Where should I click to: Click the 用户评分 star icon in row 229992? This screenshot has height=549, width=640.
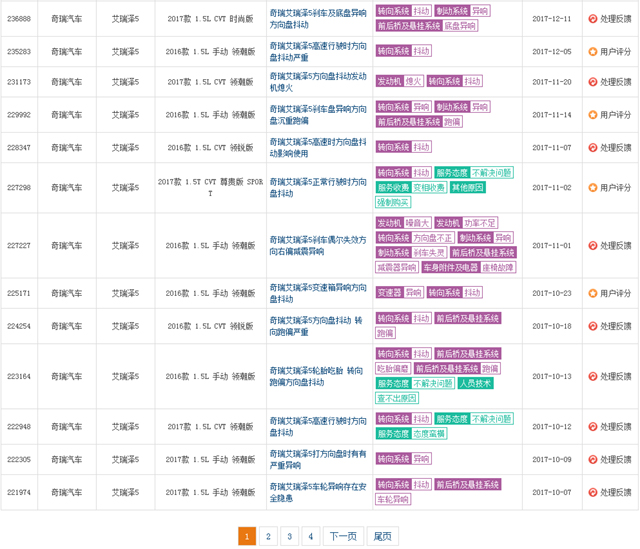[x=593, y=115]
